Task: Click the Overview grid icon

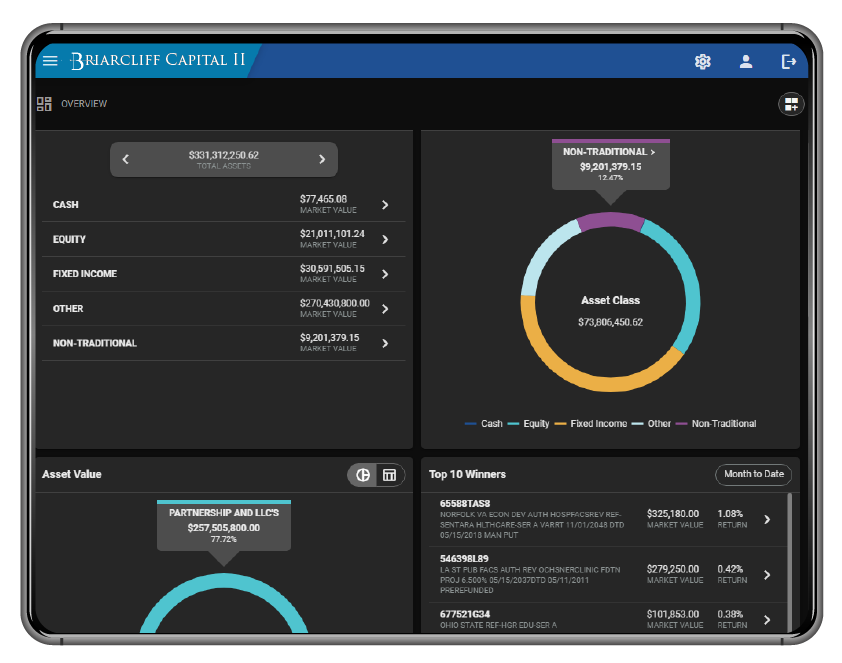Action: point(44,104)
